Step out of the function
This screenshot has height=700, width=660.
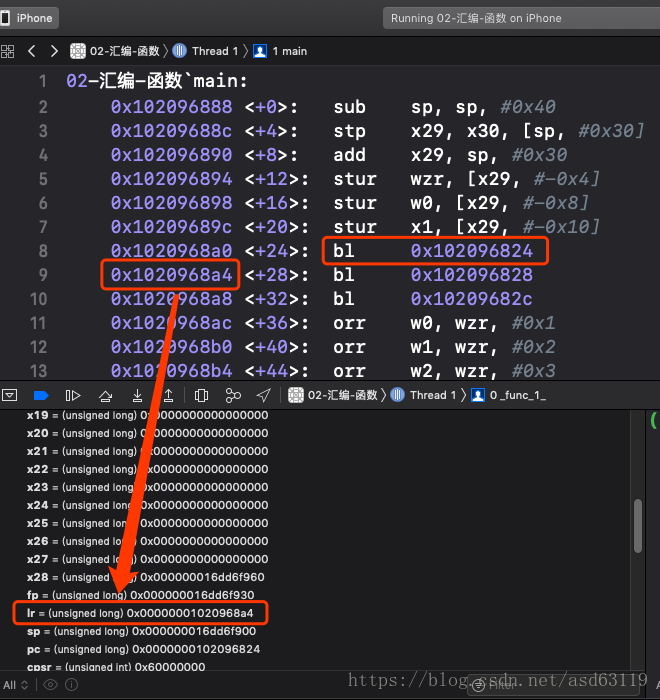pyautogui.click(x=168, y=395)
